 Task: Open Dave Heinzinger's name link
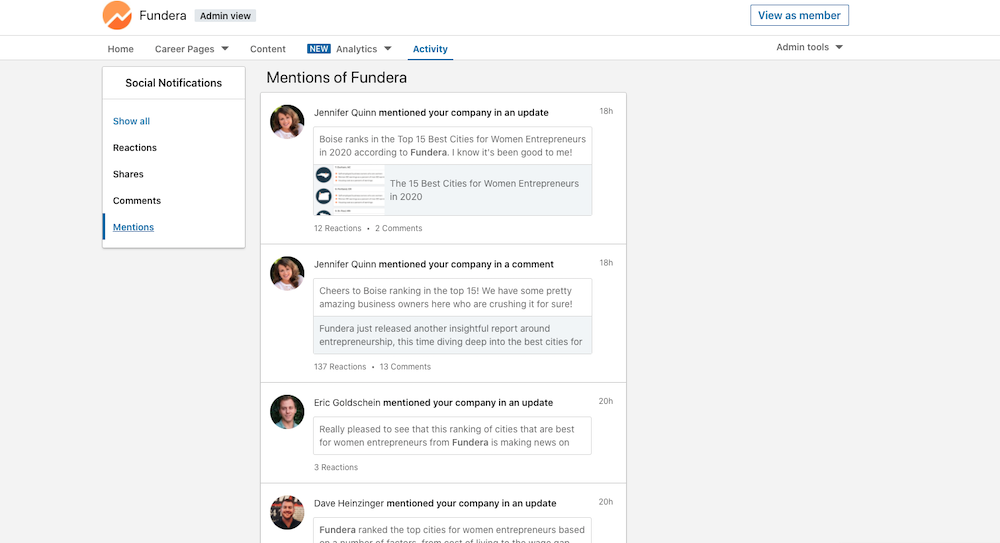pyautogui.click(x=349, y=503)
